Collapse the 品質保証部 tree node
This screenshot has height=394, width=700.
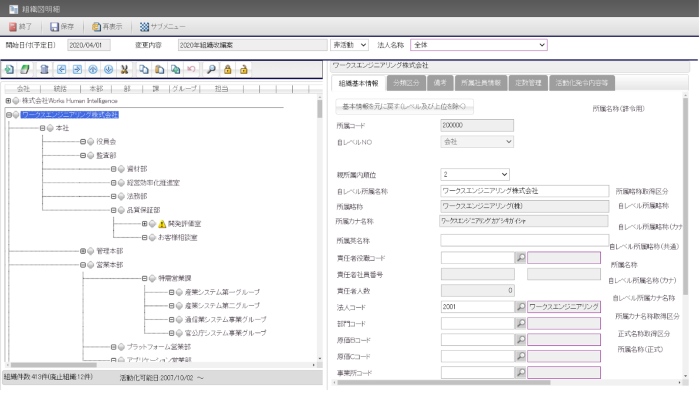pos(113,210)
